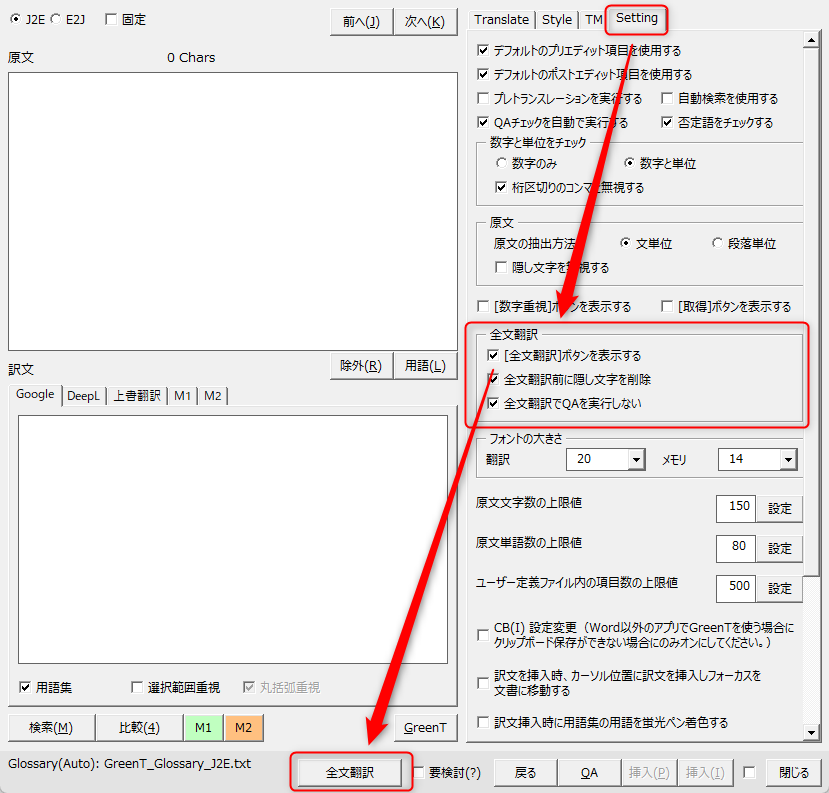Viewport: 829px width, 793px height.
Task: Open the Setting tab
Action: pyautogui.click(x=636, y=19)
